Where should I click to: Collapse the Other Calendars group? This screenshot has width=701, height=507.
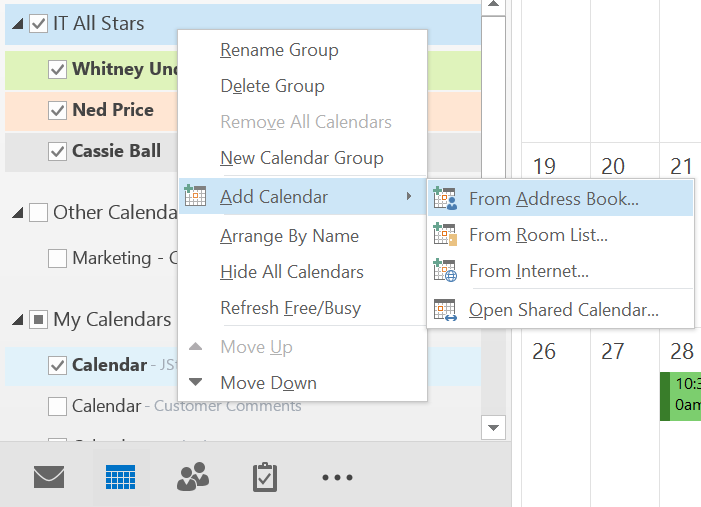[18, 212]
